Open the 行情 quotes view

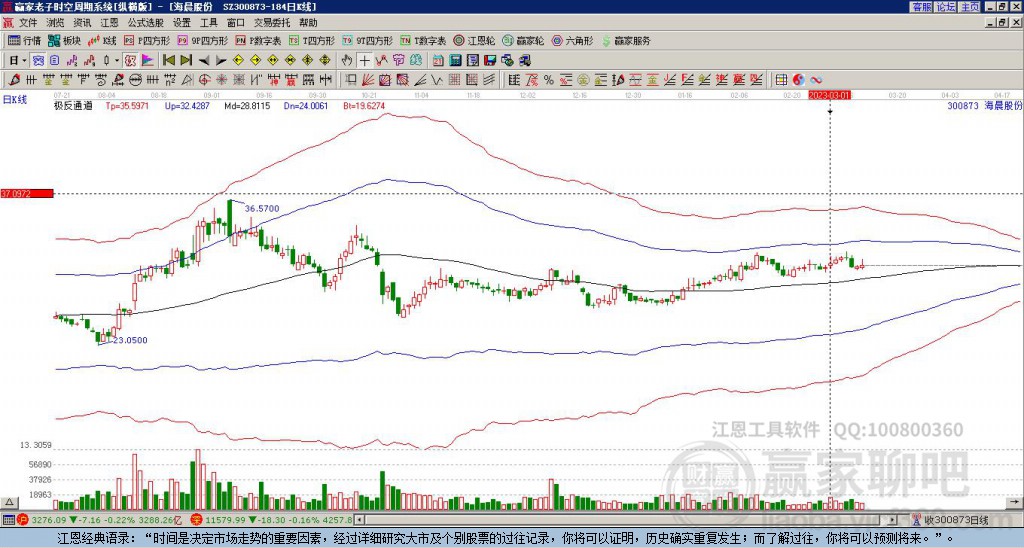tap(24, 40)
